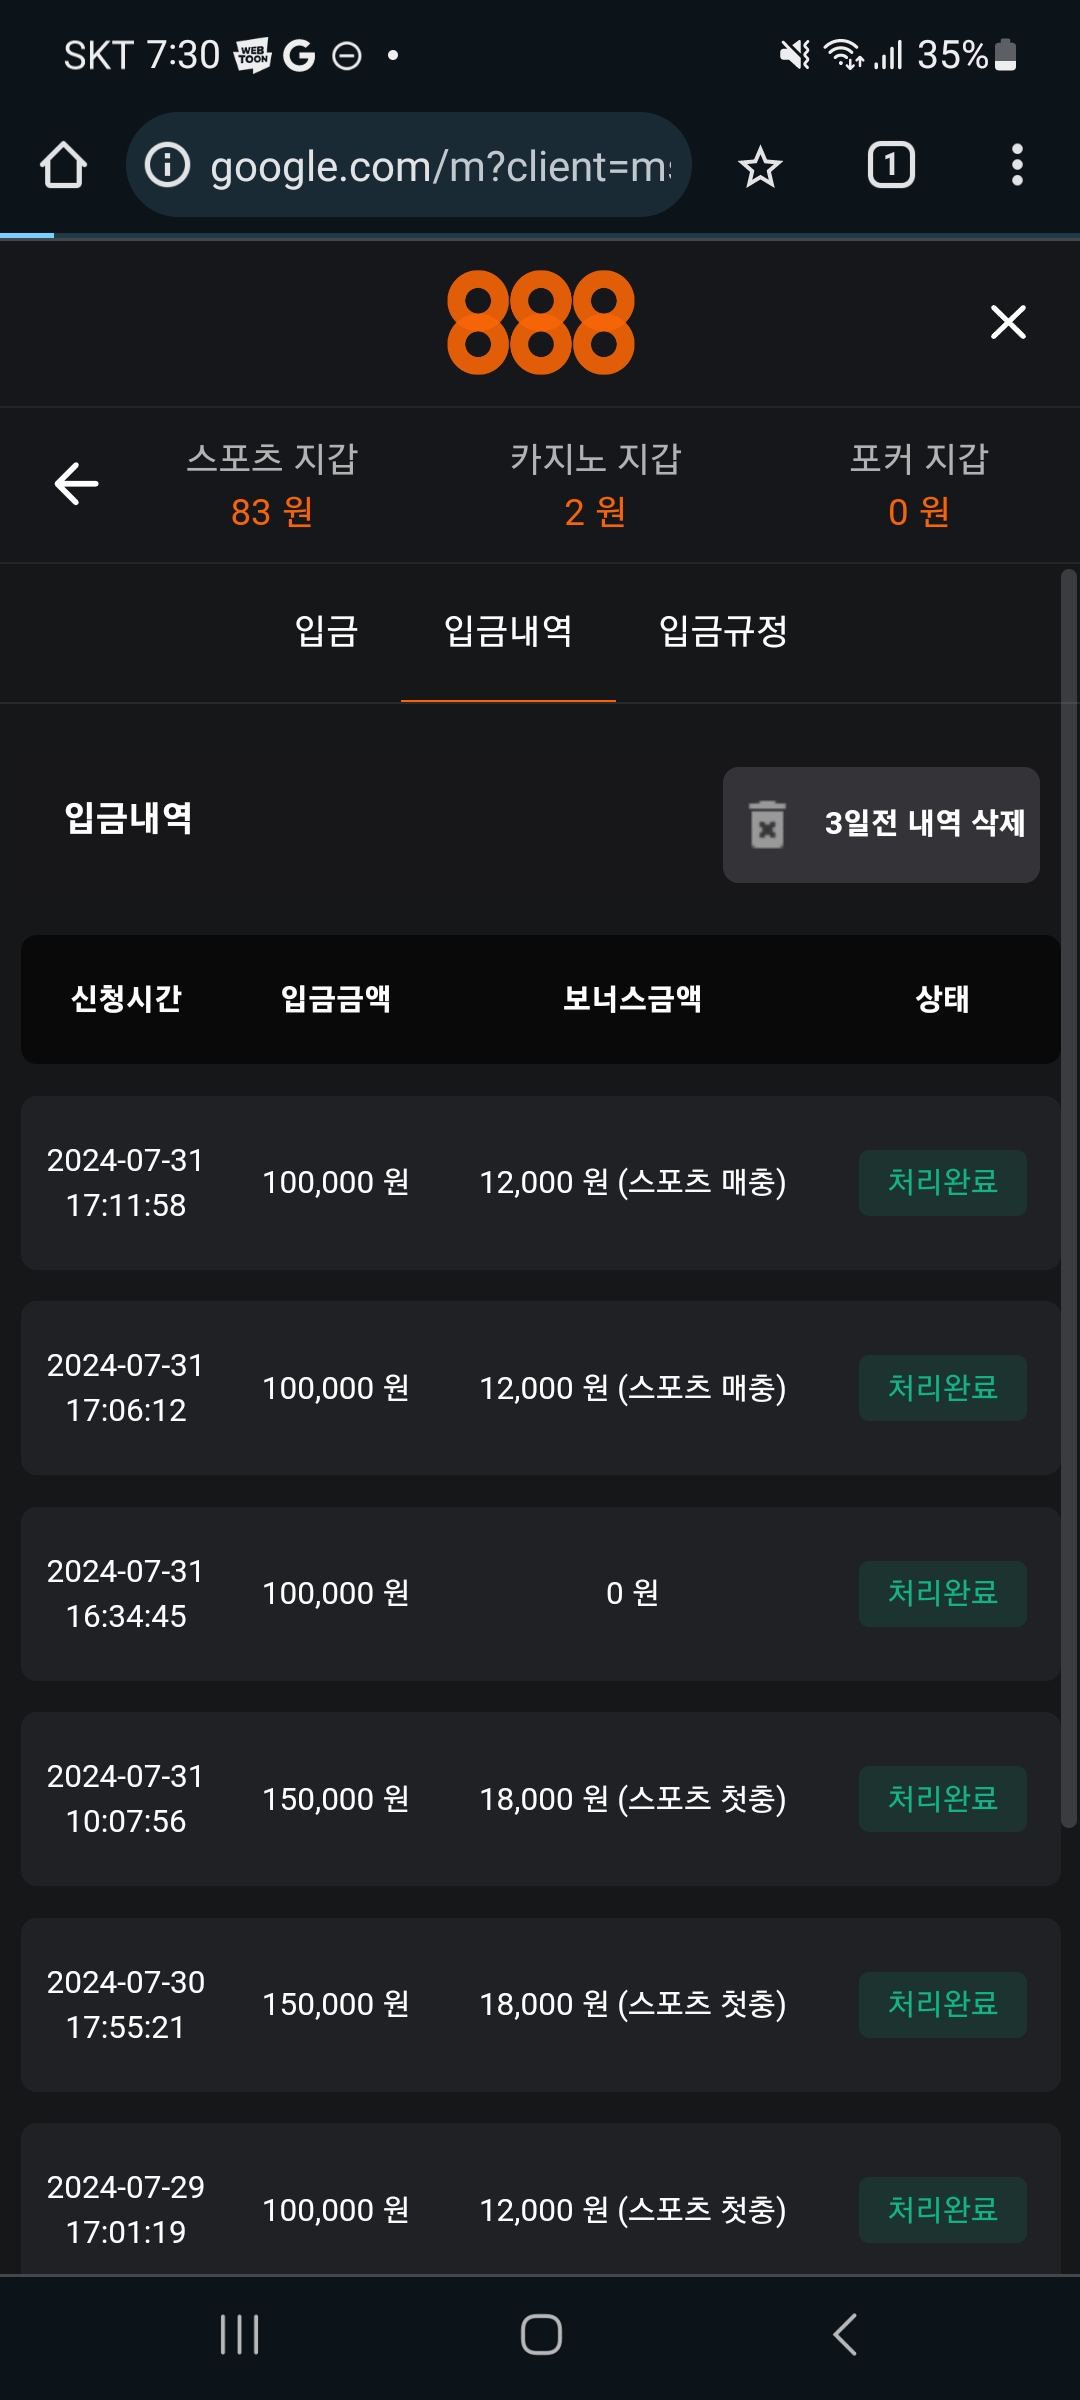This screenshot has width=1080, height=2400.
Task: Click the google.com address bar URL
Action: tap(440, 166)
